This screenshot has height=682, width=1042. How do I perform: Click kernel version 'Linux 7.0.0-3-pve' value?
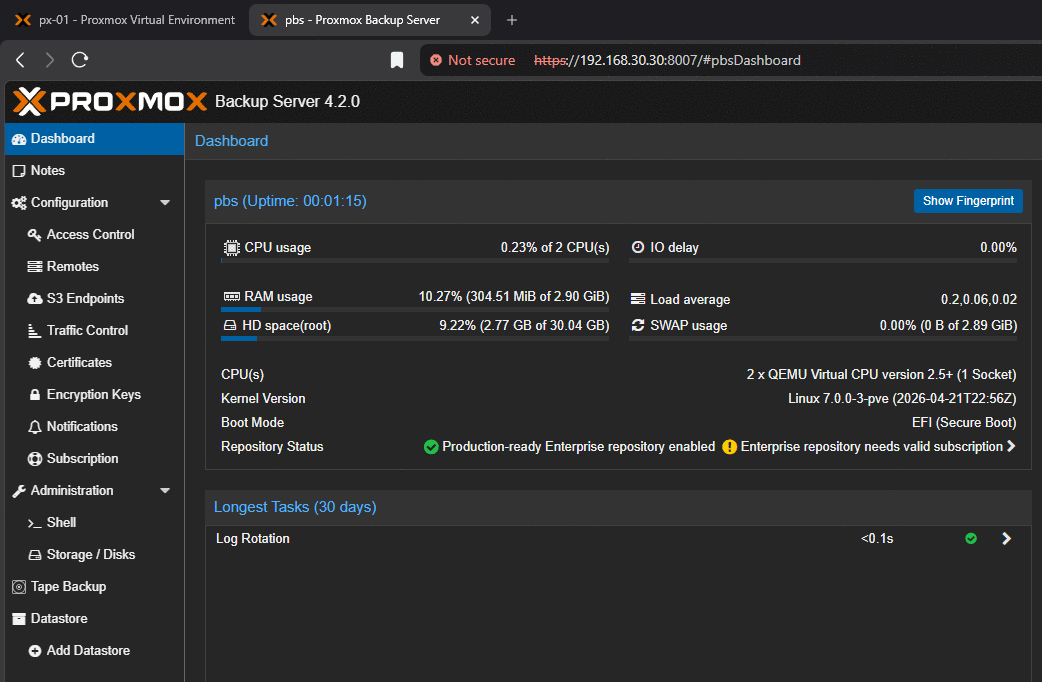tap(902, 398)
